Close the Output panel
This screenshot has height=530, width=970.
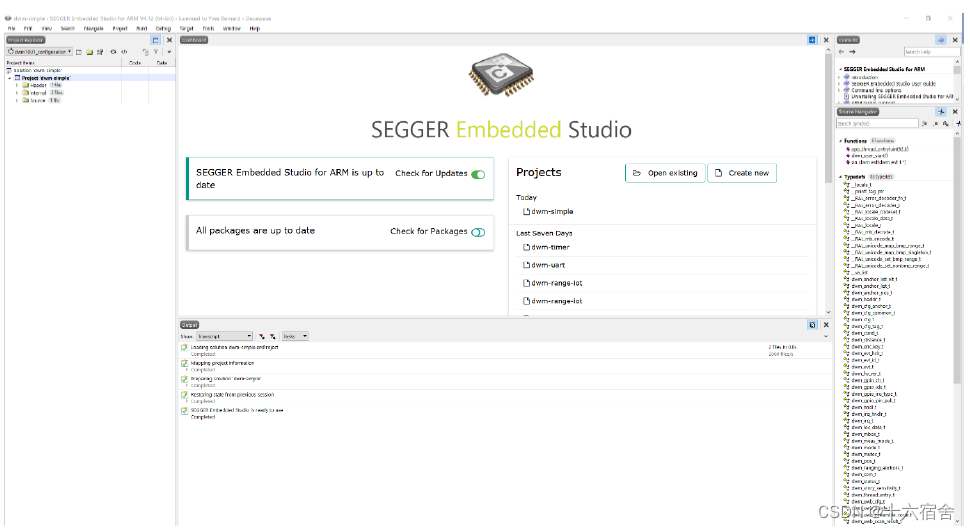coord(826,325)
